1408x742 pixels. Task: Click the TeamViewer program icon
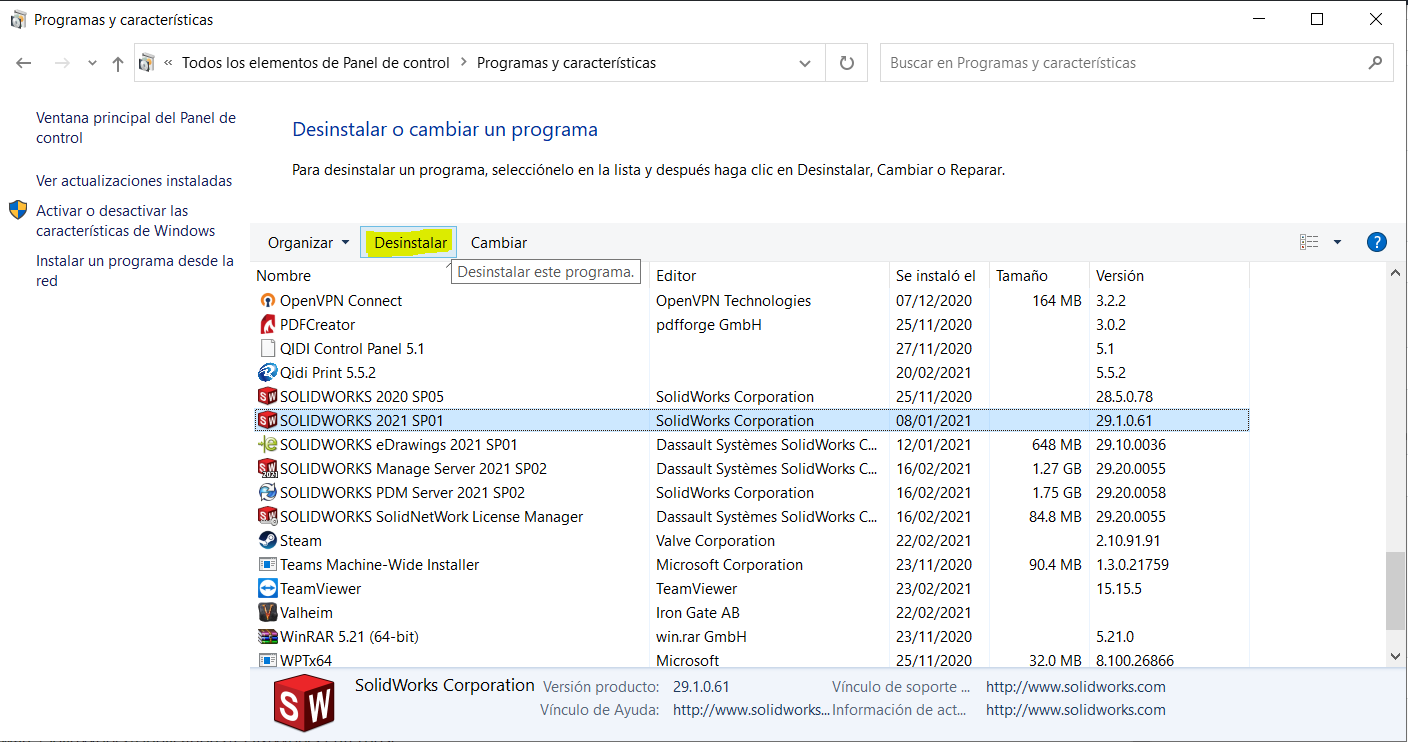click(x=267, y=589)
